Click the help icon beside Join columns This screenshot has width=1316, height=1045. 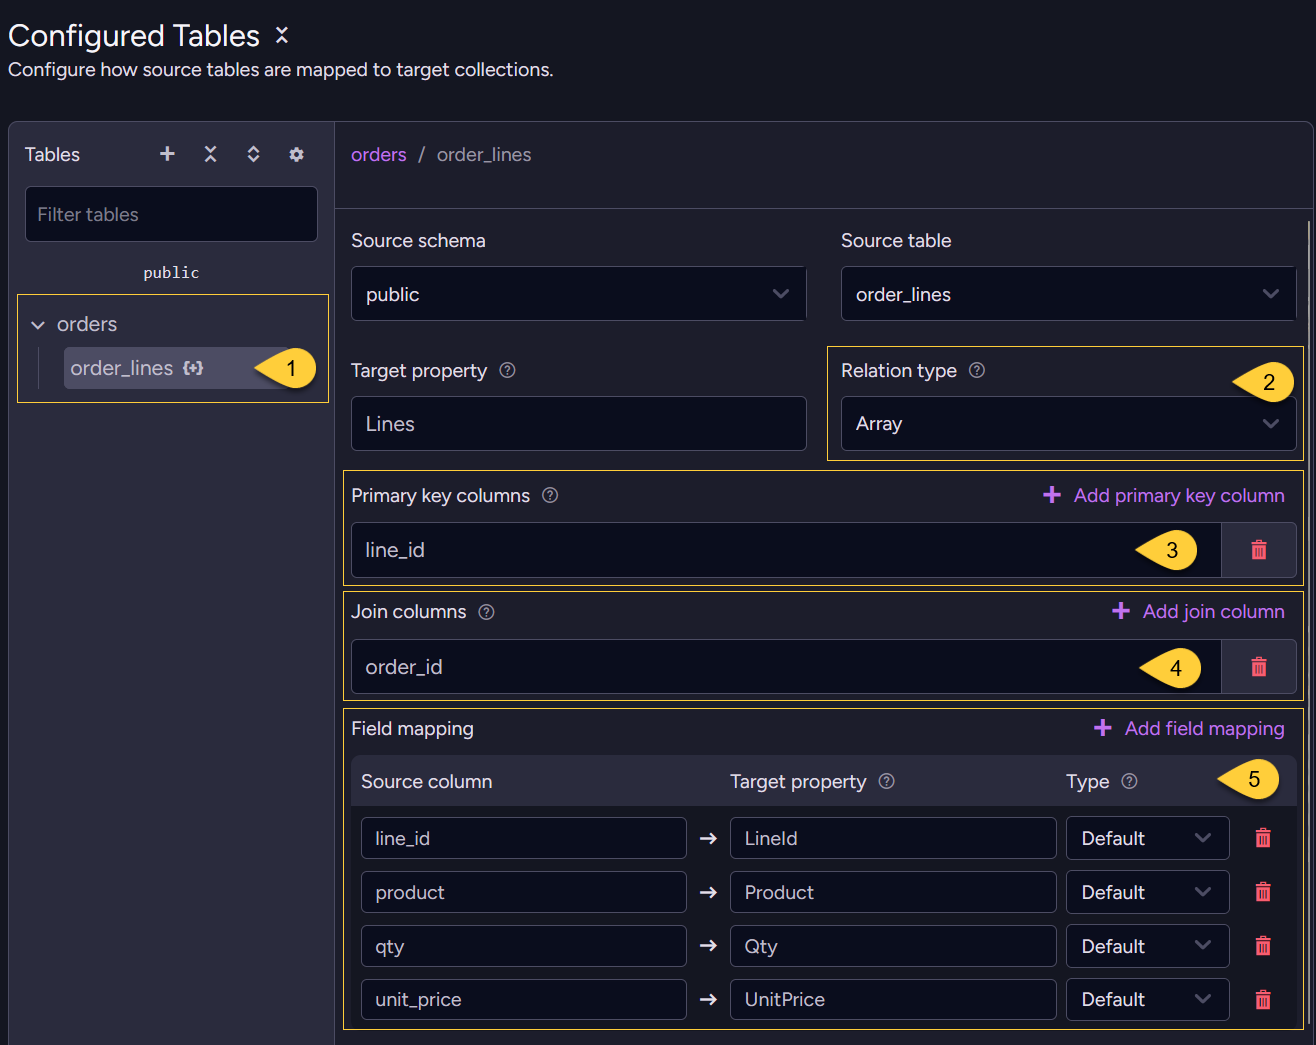tap(486, 612)
